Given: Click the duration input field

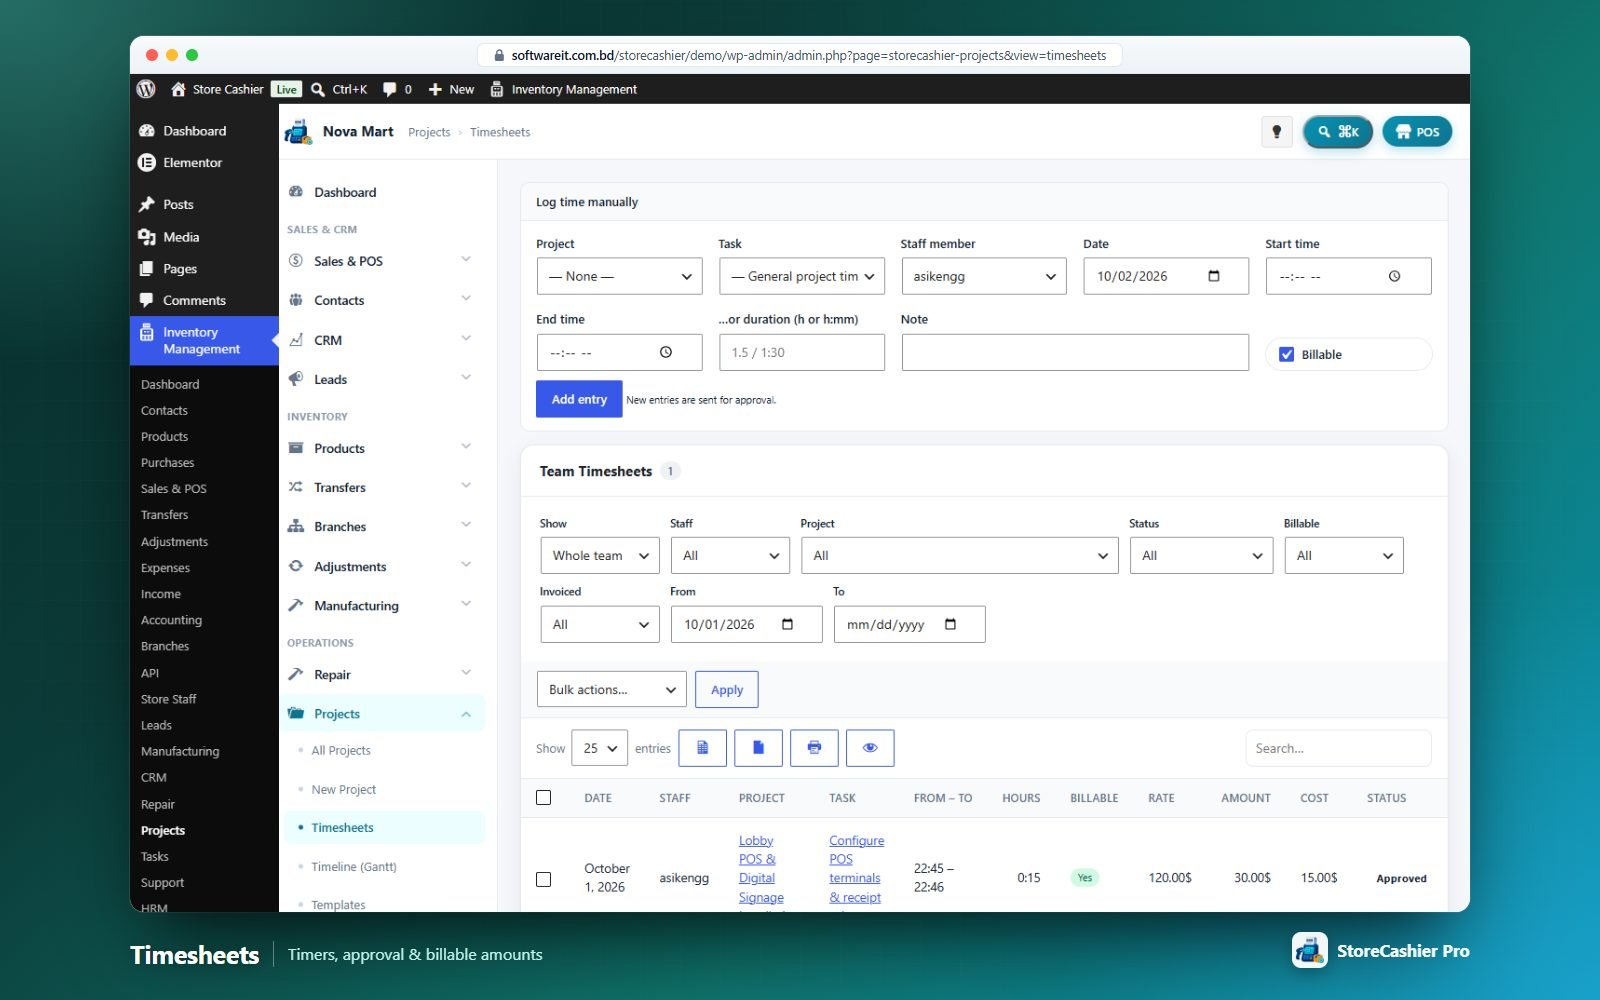Looking at the screenshot, I should pyautogui.click(x=802, y=352).
